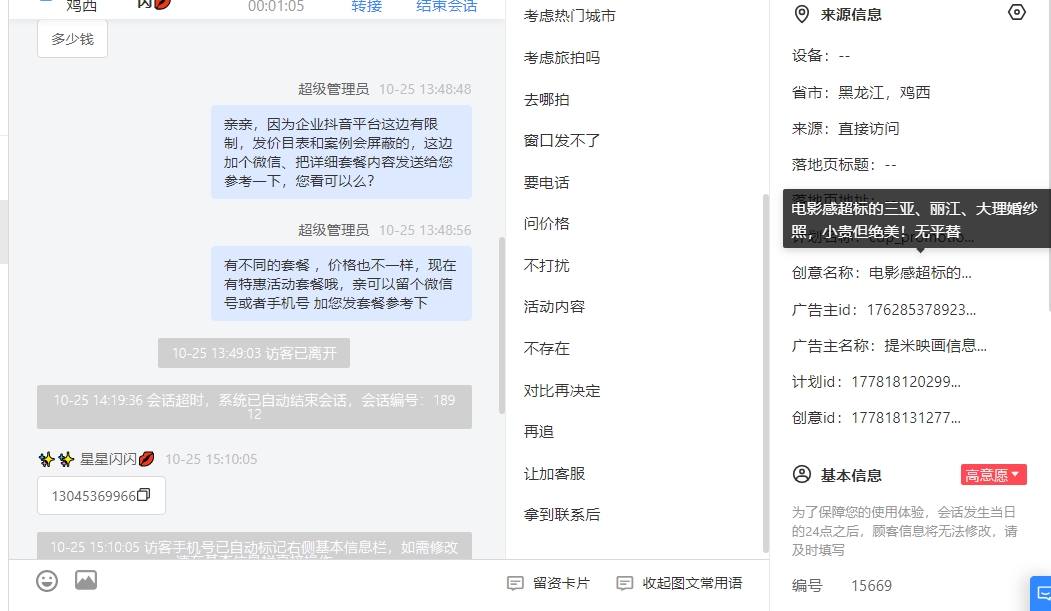
Task: Select the 考虑热门城市 quick reply
Action: pos(570,16)
